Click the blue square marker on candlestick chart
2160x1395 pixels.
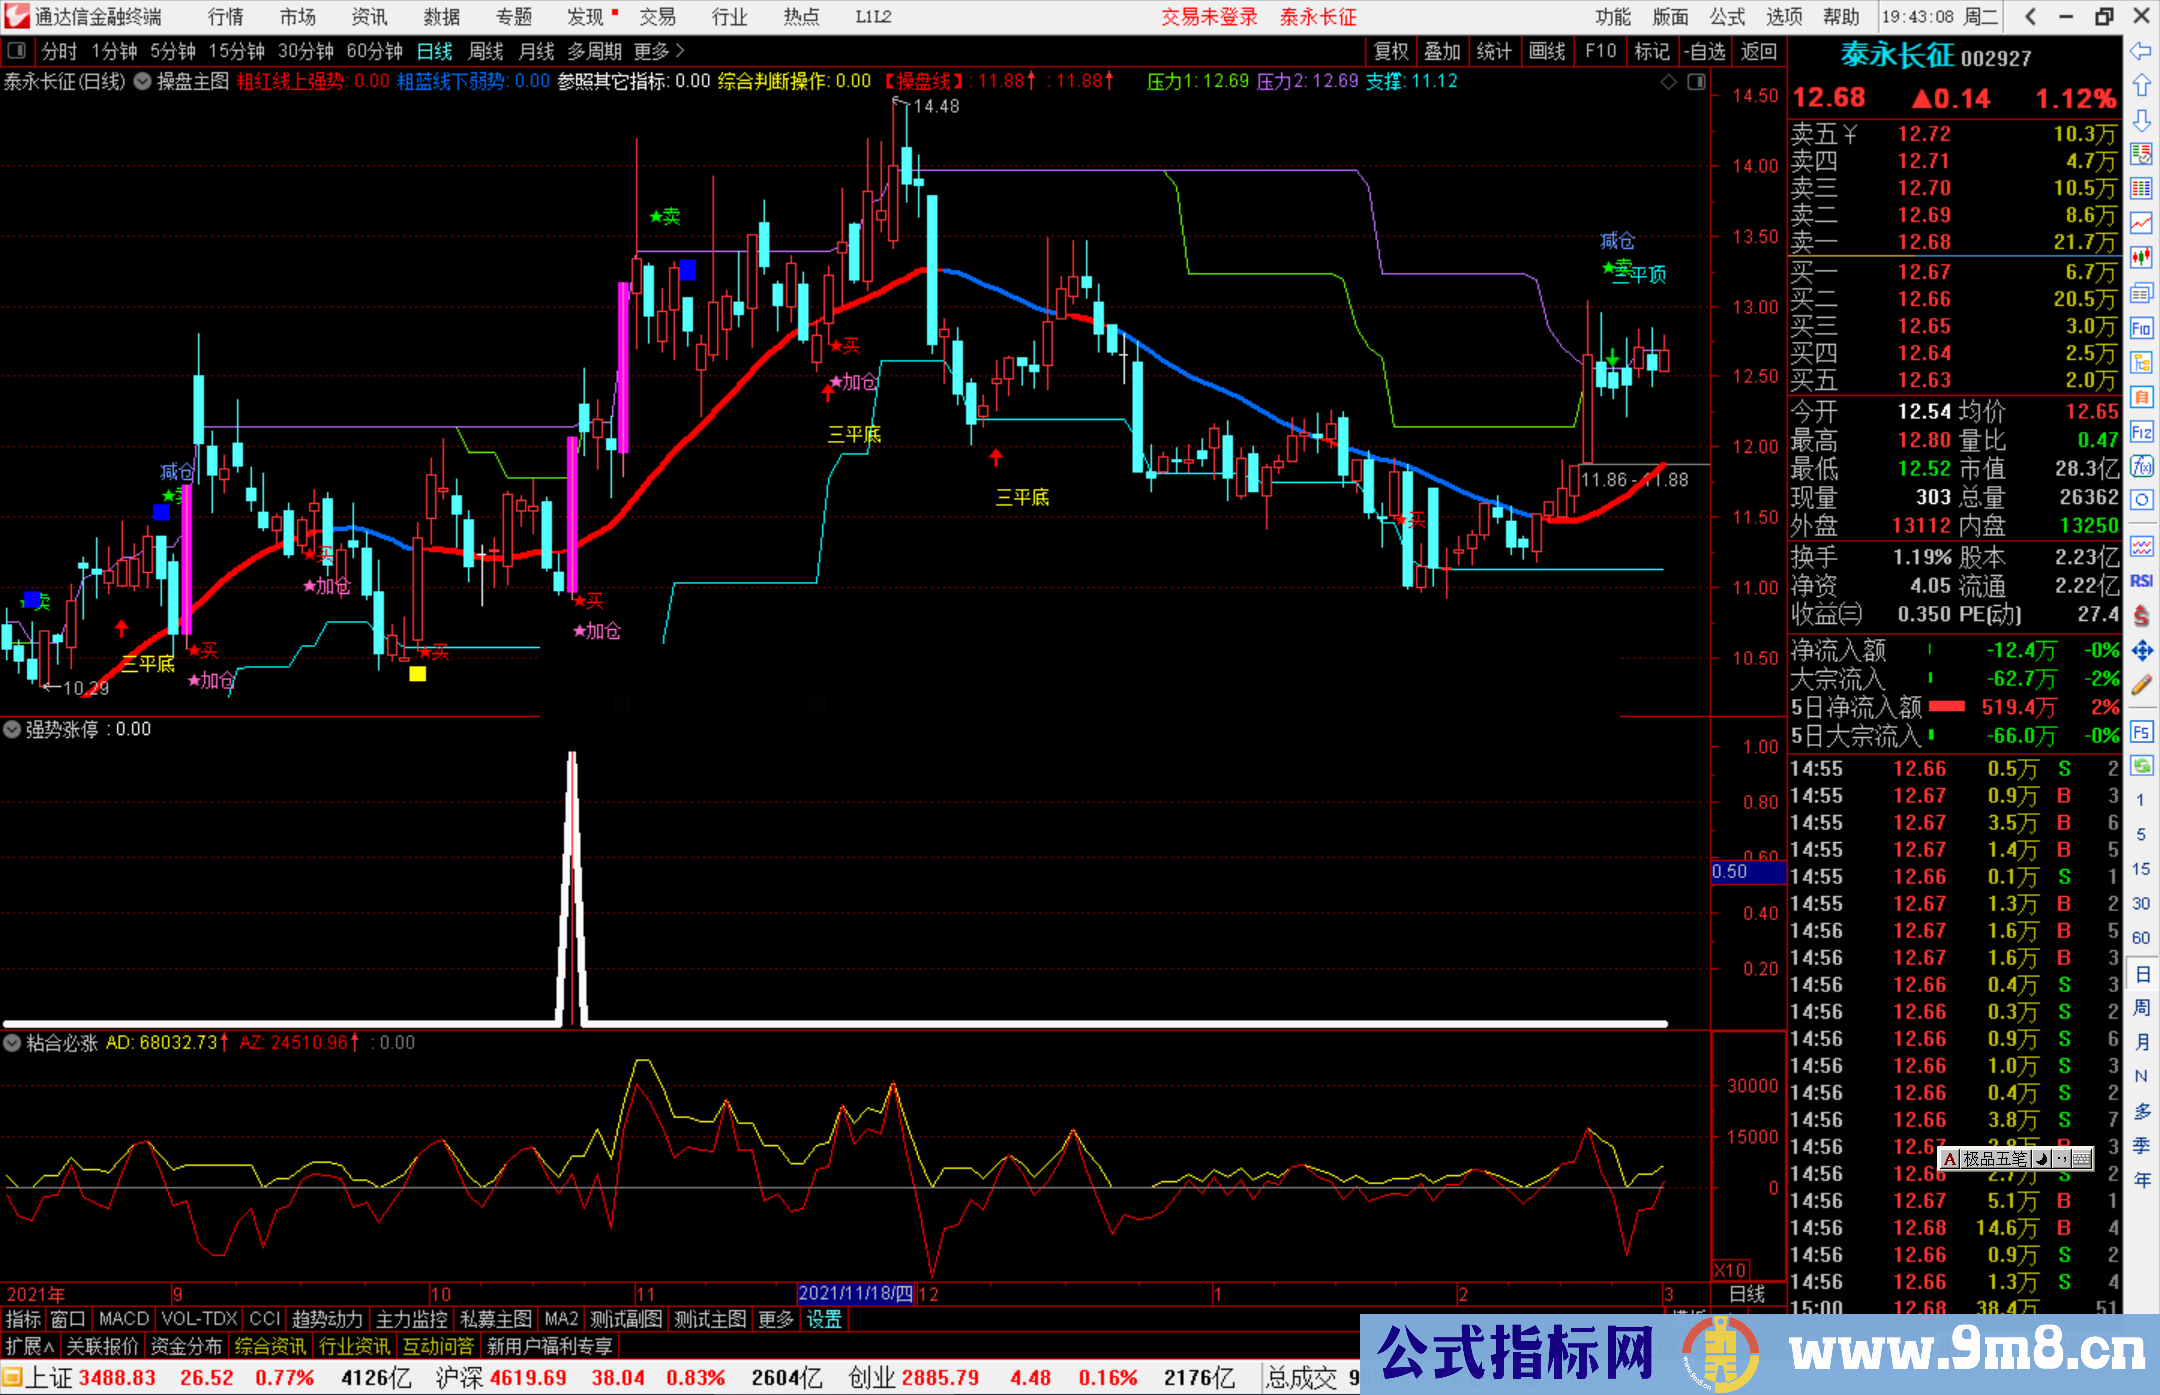[687, 270]
